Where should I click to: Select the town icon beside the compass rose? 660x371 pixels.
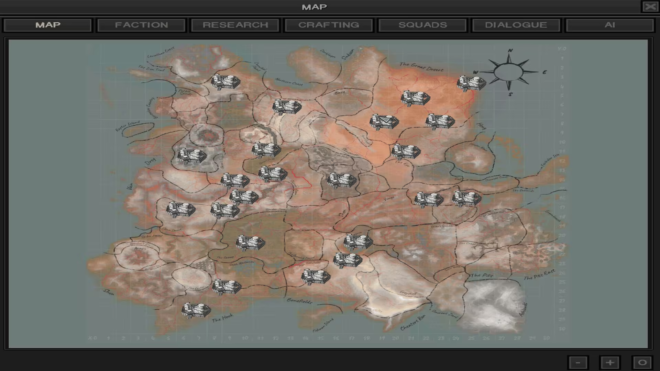point(471,83)
